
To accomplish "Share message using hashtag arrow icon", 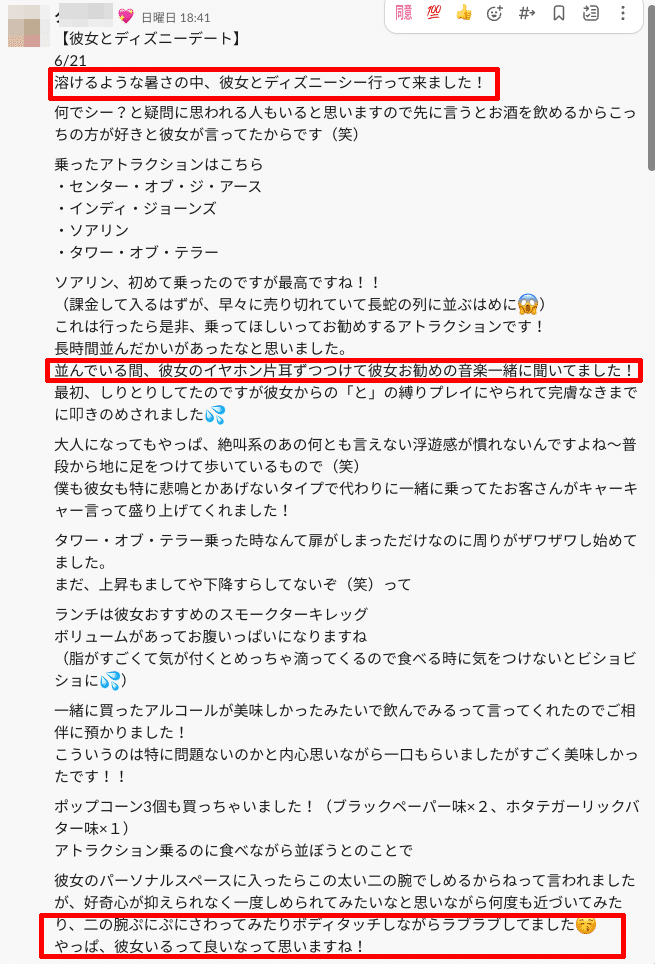I will coord(527,13).
